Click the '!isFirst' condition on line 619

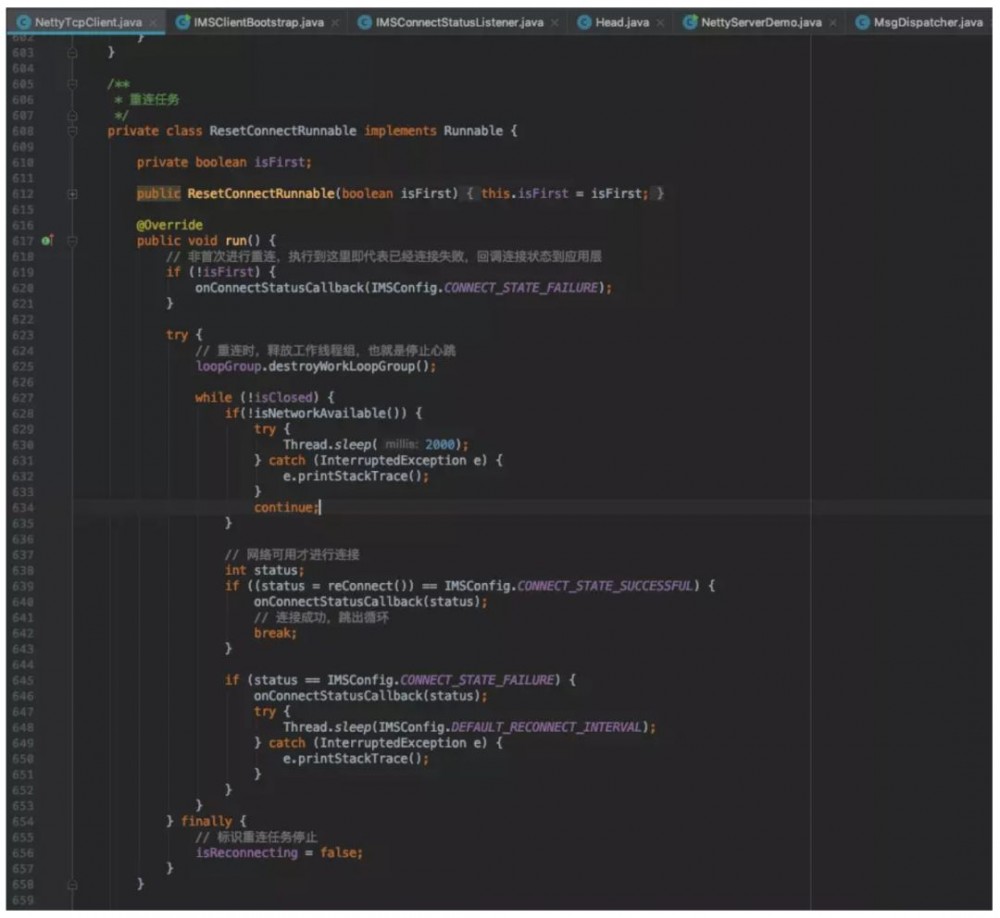[x=224, y=272]
